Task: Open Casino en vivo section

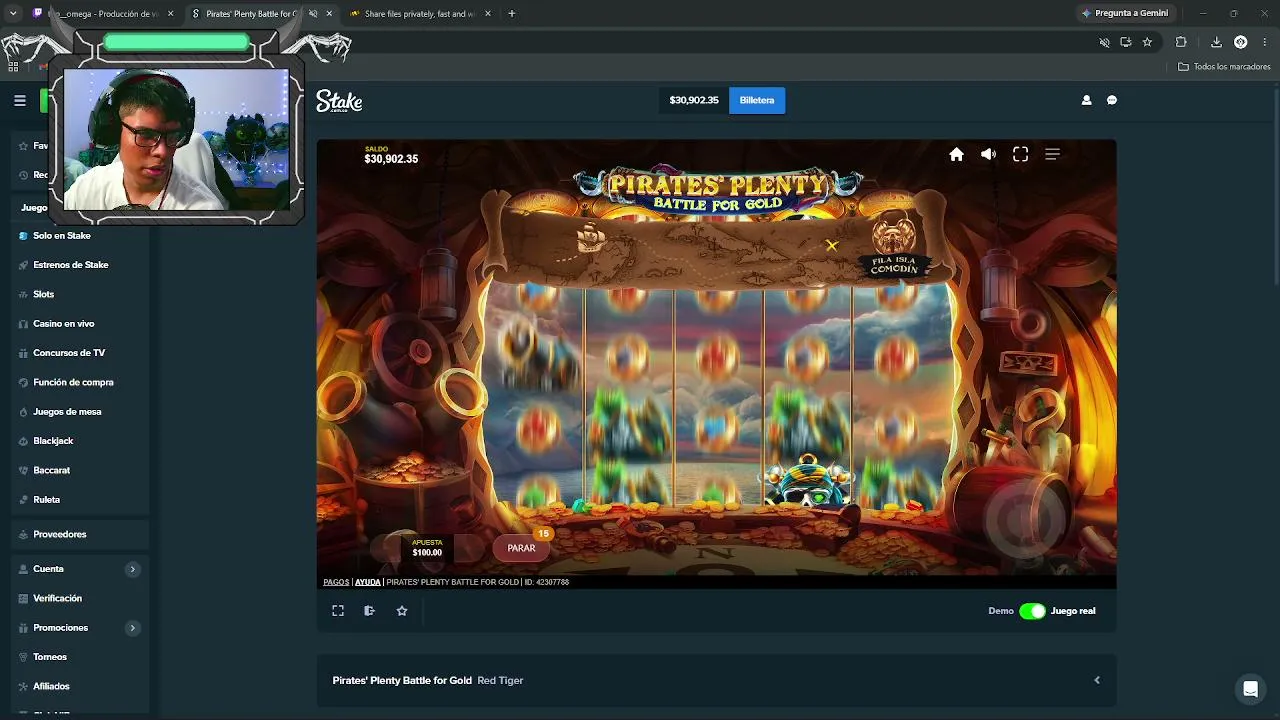Action: 64,324
